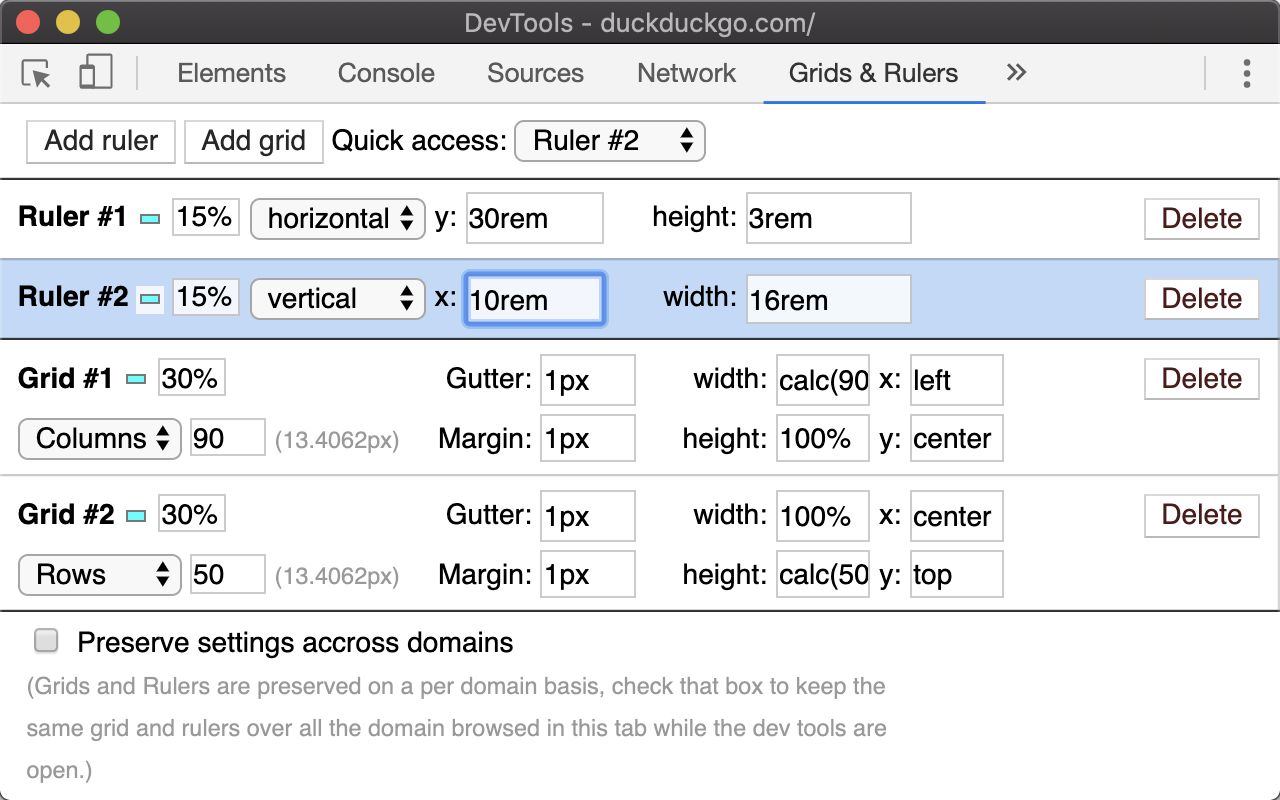
Task: Click the Add grid button
Action: pos(253,141)
